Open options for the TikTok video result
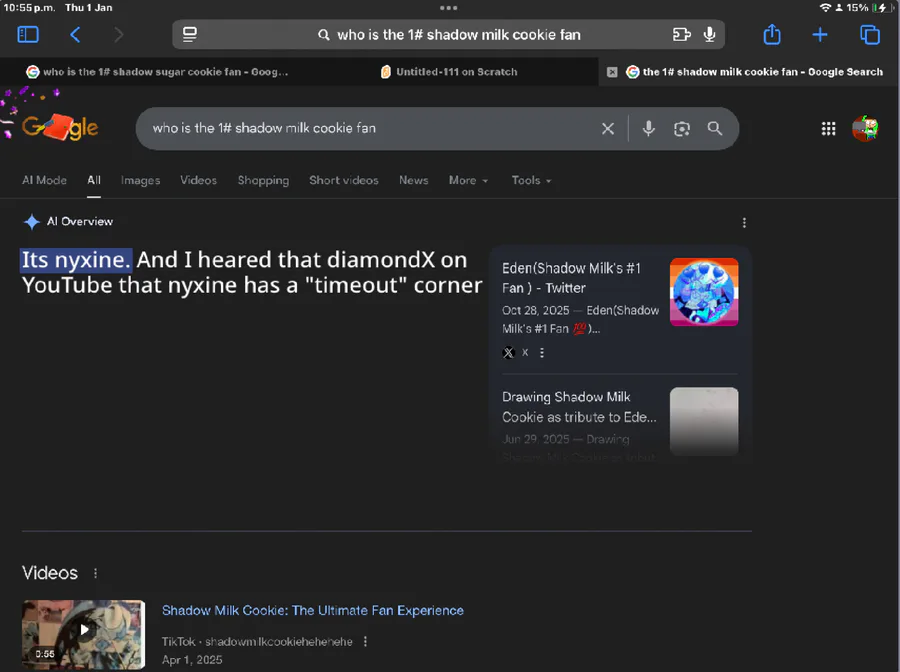 pyautogui.click(x=366, y=642)
